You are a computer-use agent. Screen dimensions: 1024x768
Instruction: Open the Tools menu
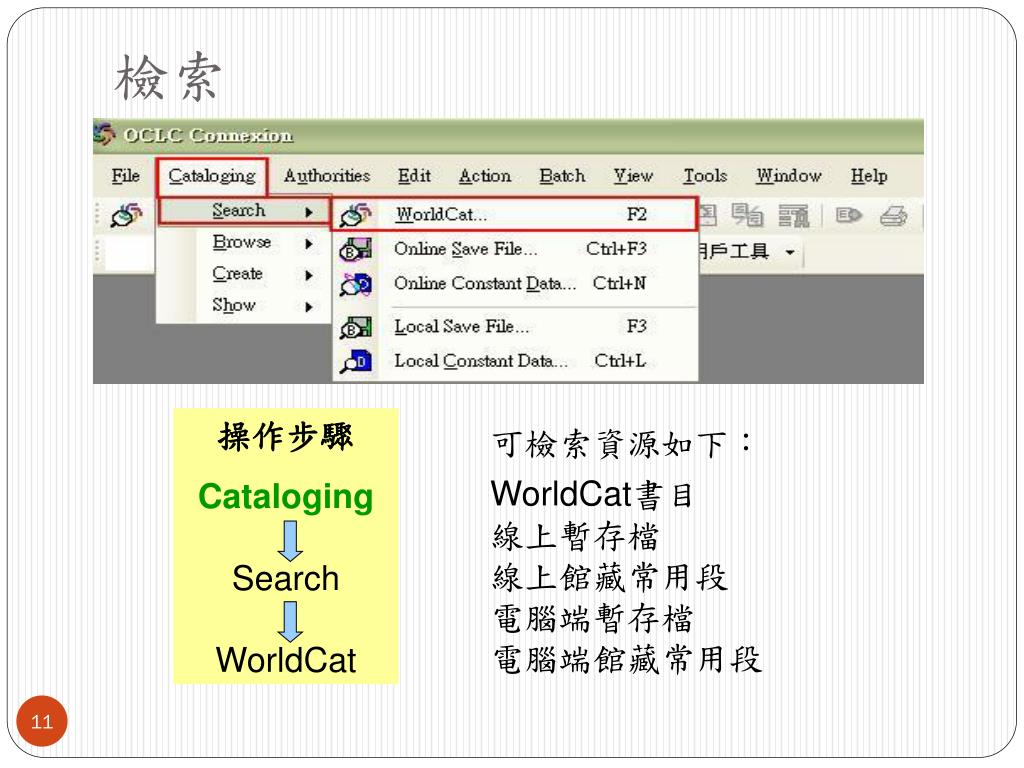(x=705, y=176)
